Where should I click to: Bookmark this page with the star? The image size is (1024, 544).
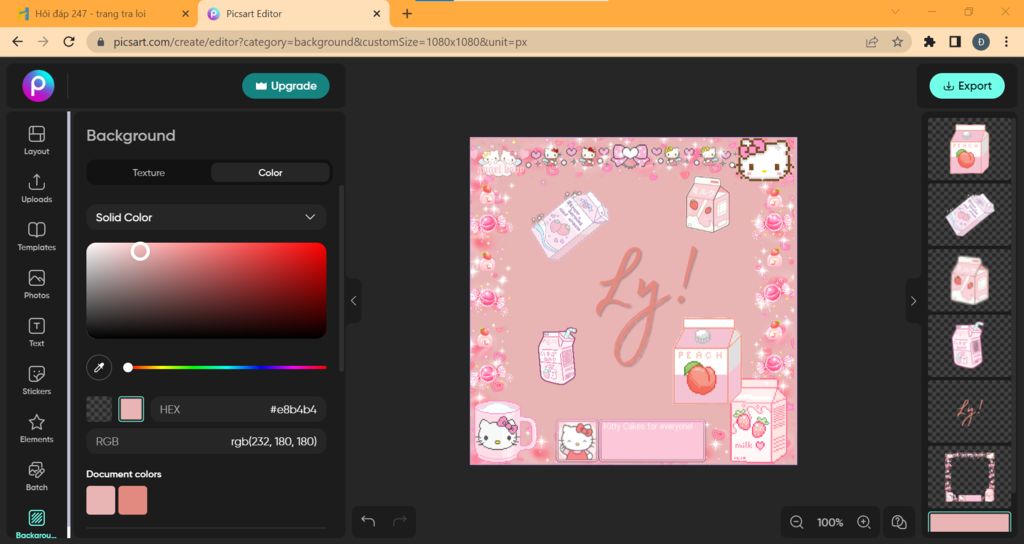(x=897, y=42)
